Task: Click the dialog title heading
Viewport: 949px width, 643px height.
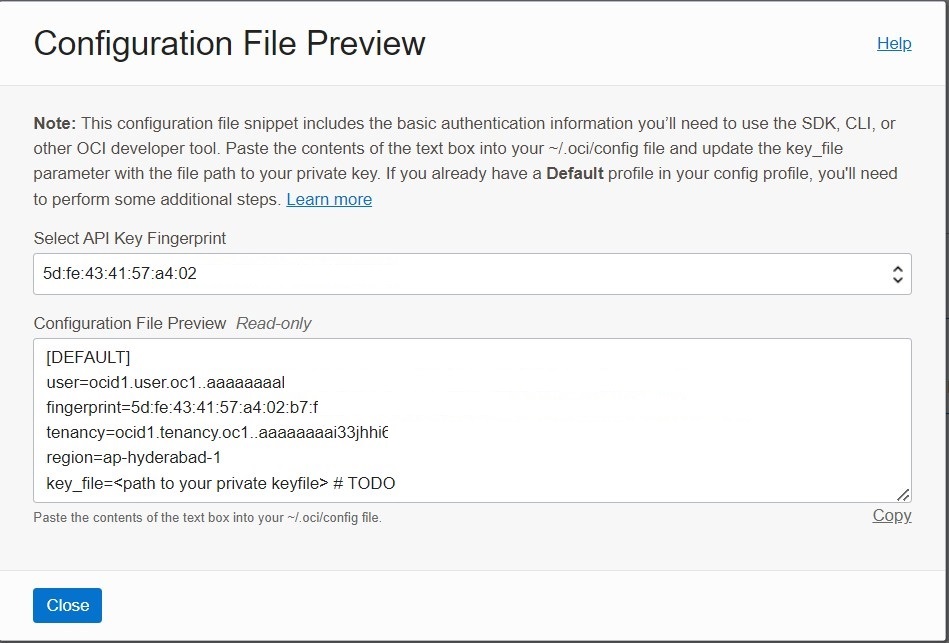Action: point(229,44)
